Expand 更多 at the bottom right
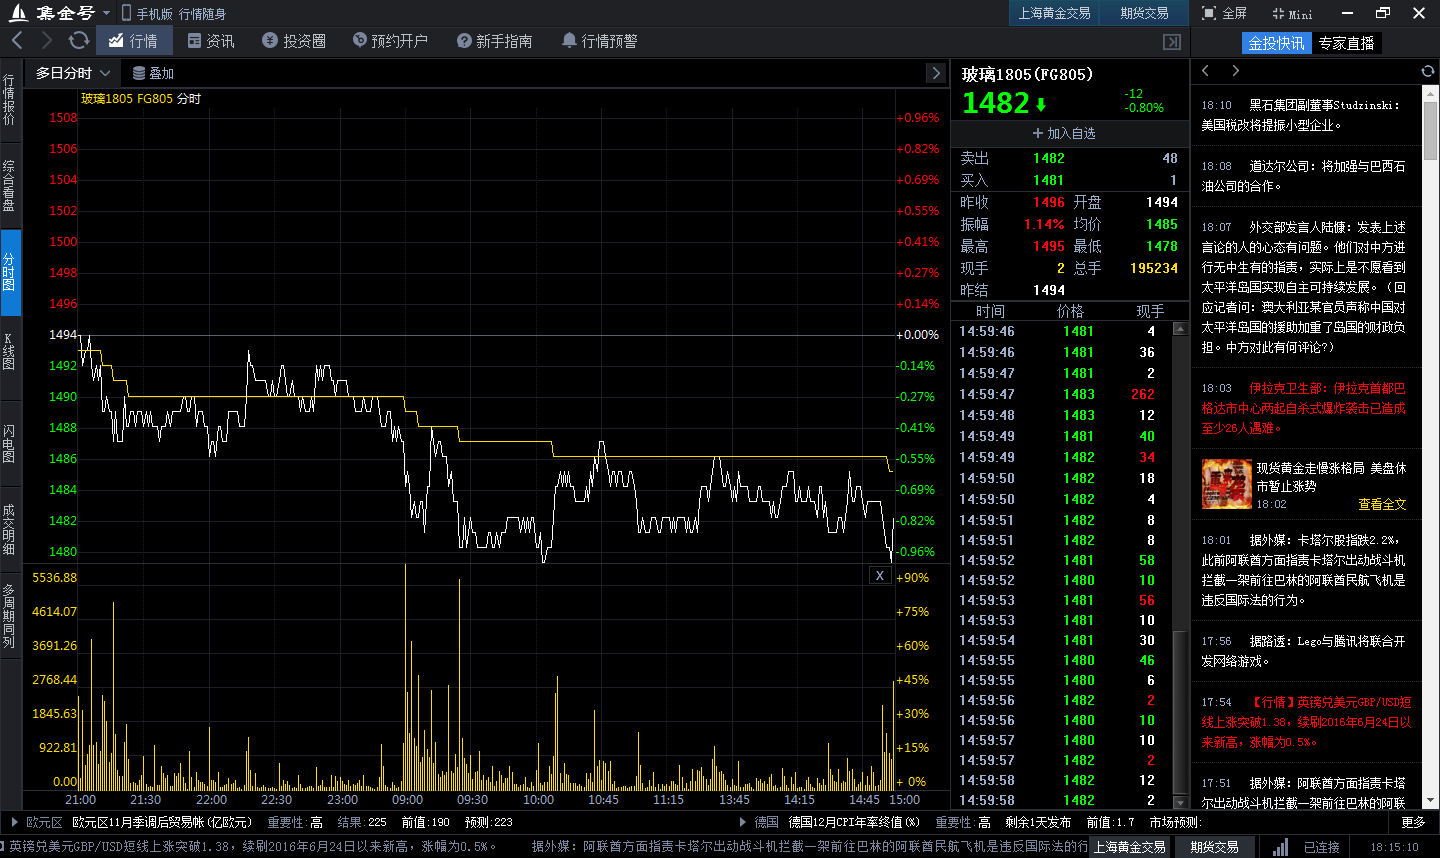1440x858 pixels. pyautogui.click(x=1413, y=820)
